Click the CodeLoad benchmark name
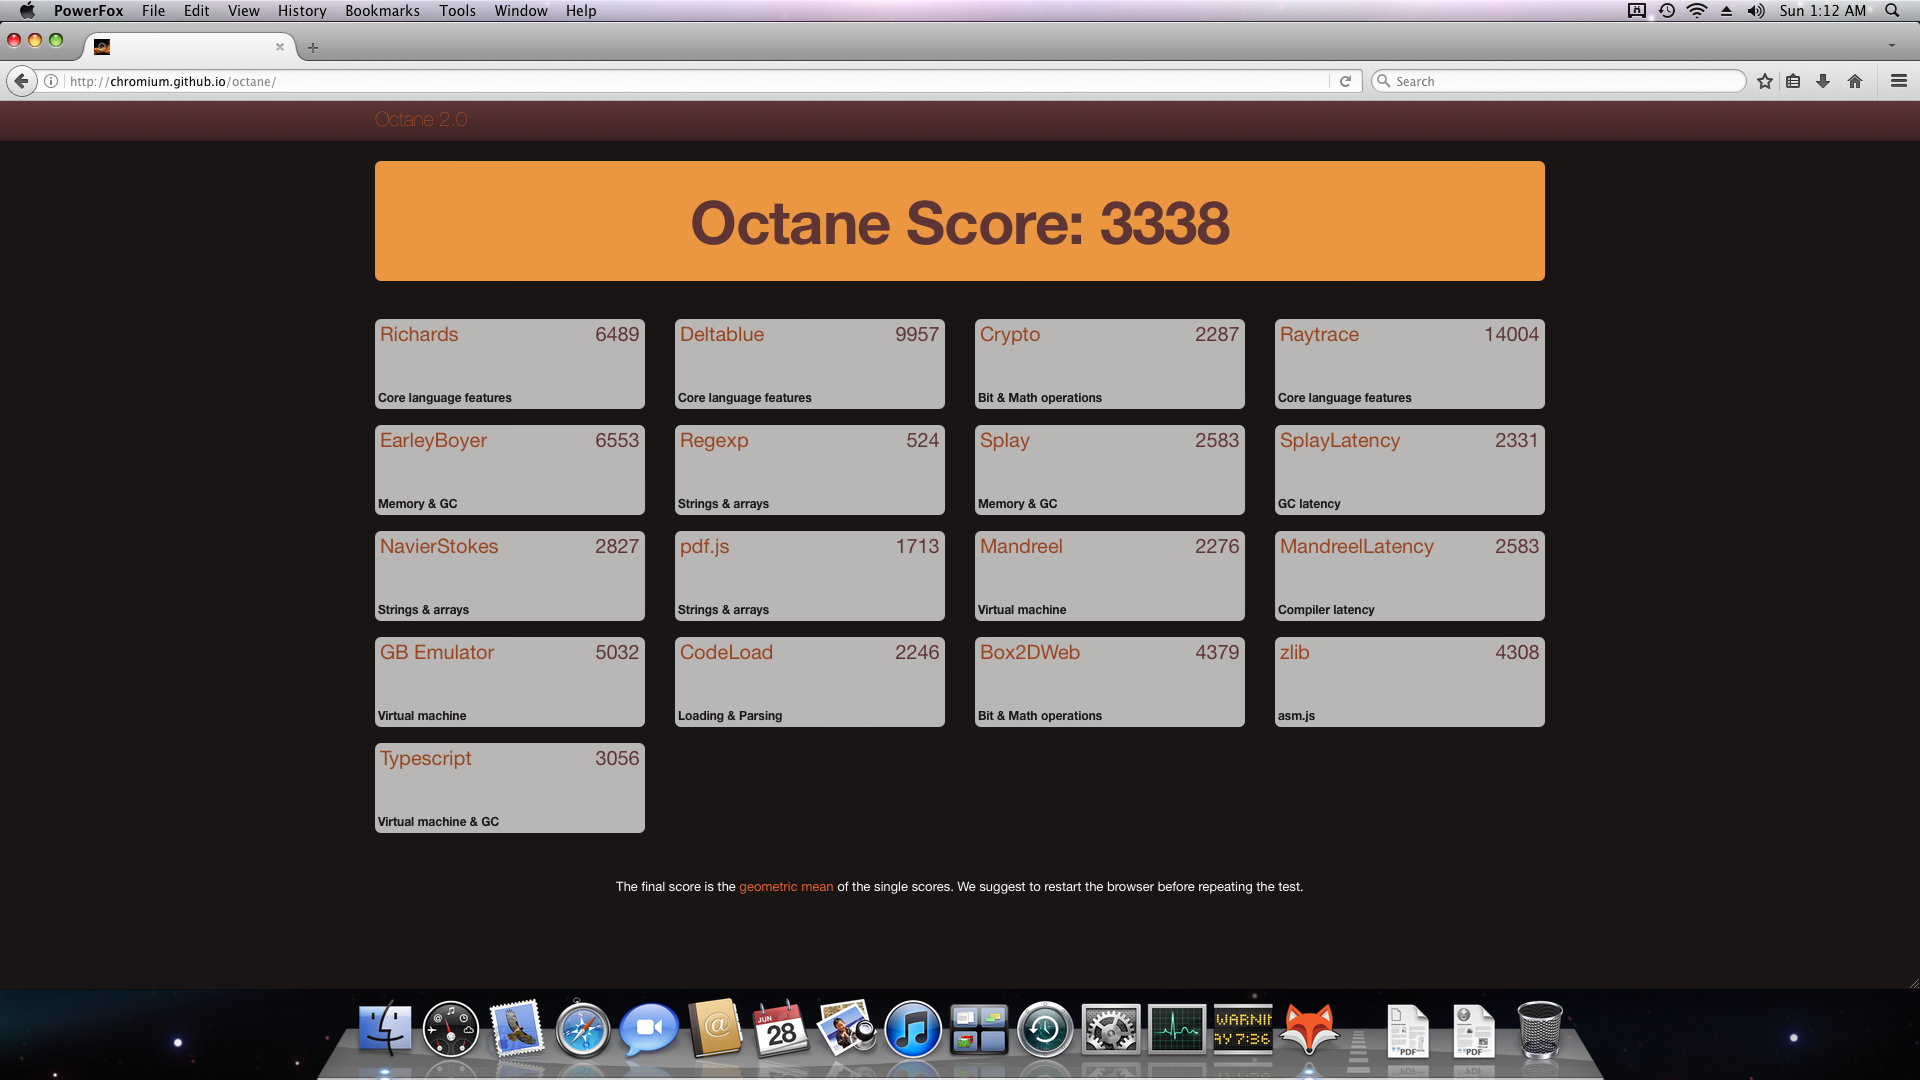The height and width of the screenshot is (1080, 1920). pyautogui.click(x=726, y=653)
